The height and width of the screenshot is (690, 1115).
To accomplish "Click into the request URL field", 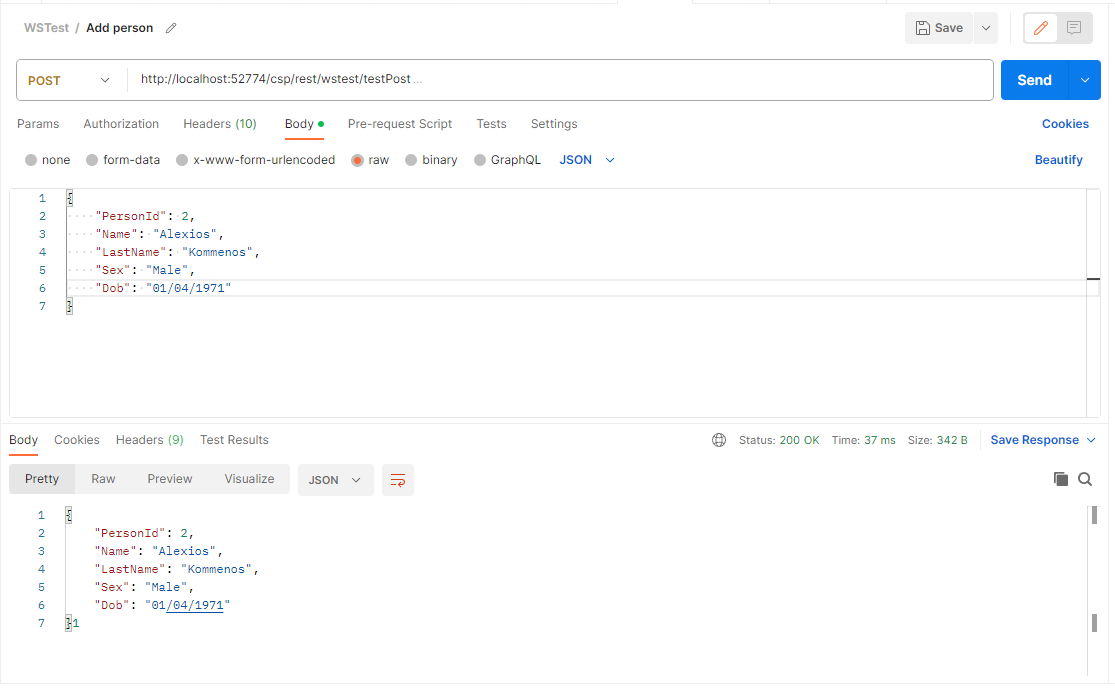I will [560, 80].
